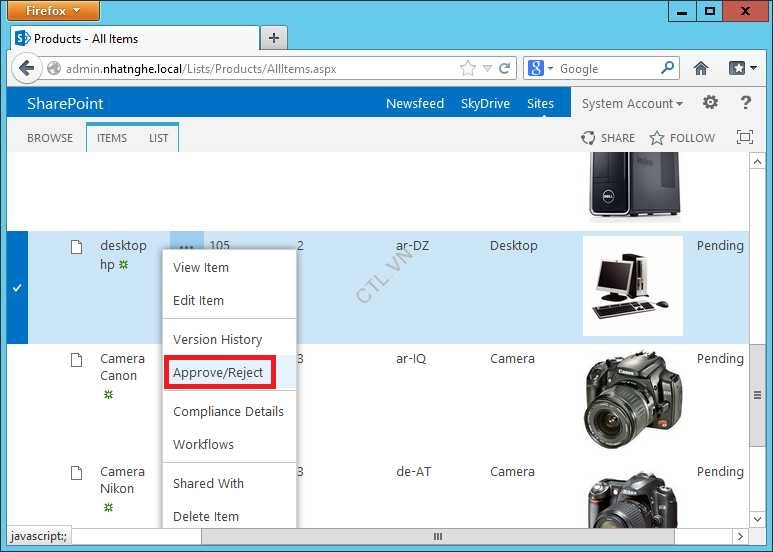Click the browser back arrow button
This screenshot has width=773, height=552.
point(26,69)
